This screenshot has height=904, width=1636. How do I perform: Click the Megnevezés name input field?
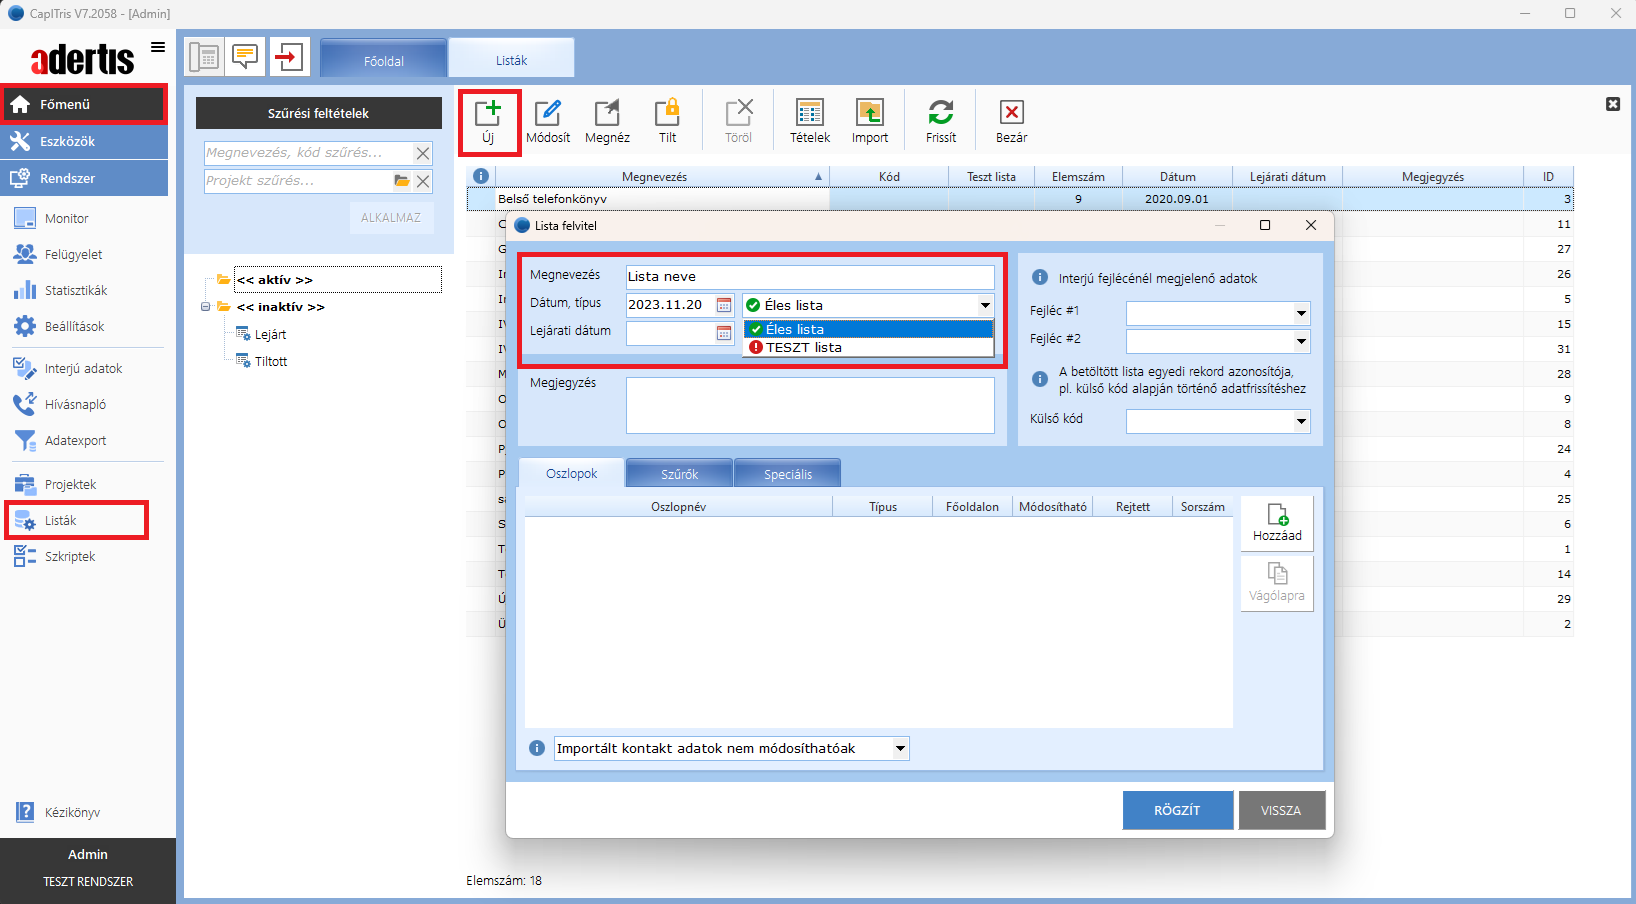pos(809,277)
